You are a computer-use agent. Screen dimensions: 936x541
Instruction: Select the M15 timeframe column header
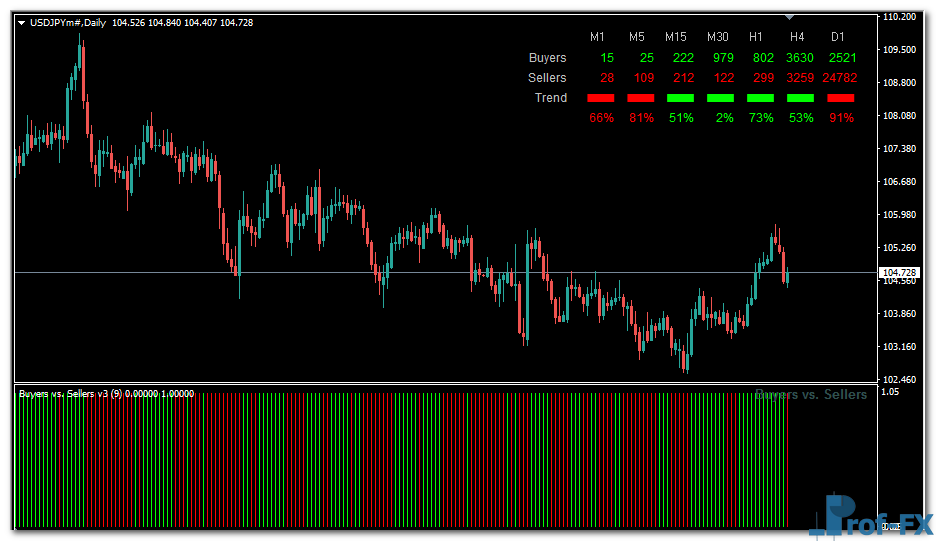(676, 37)
